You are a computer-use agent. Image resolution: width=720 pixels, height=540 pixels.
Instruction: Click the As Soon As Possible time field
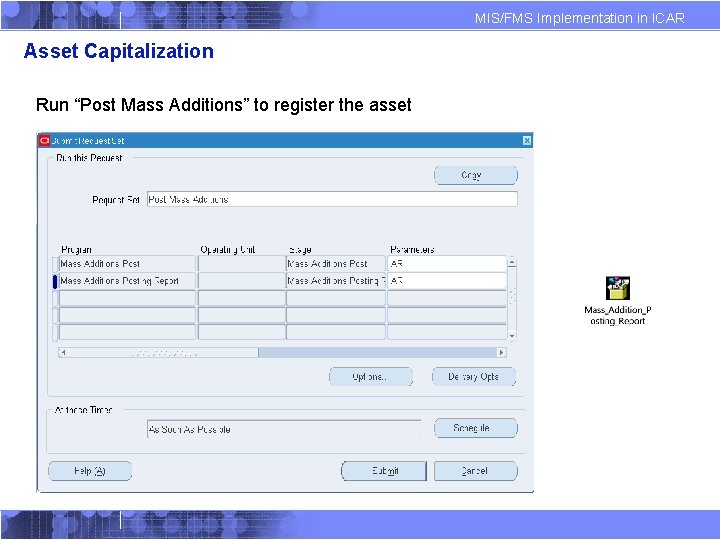coord(284,429)
